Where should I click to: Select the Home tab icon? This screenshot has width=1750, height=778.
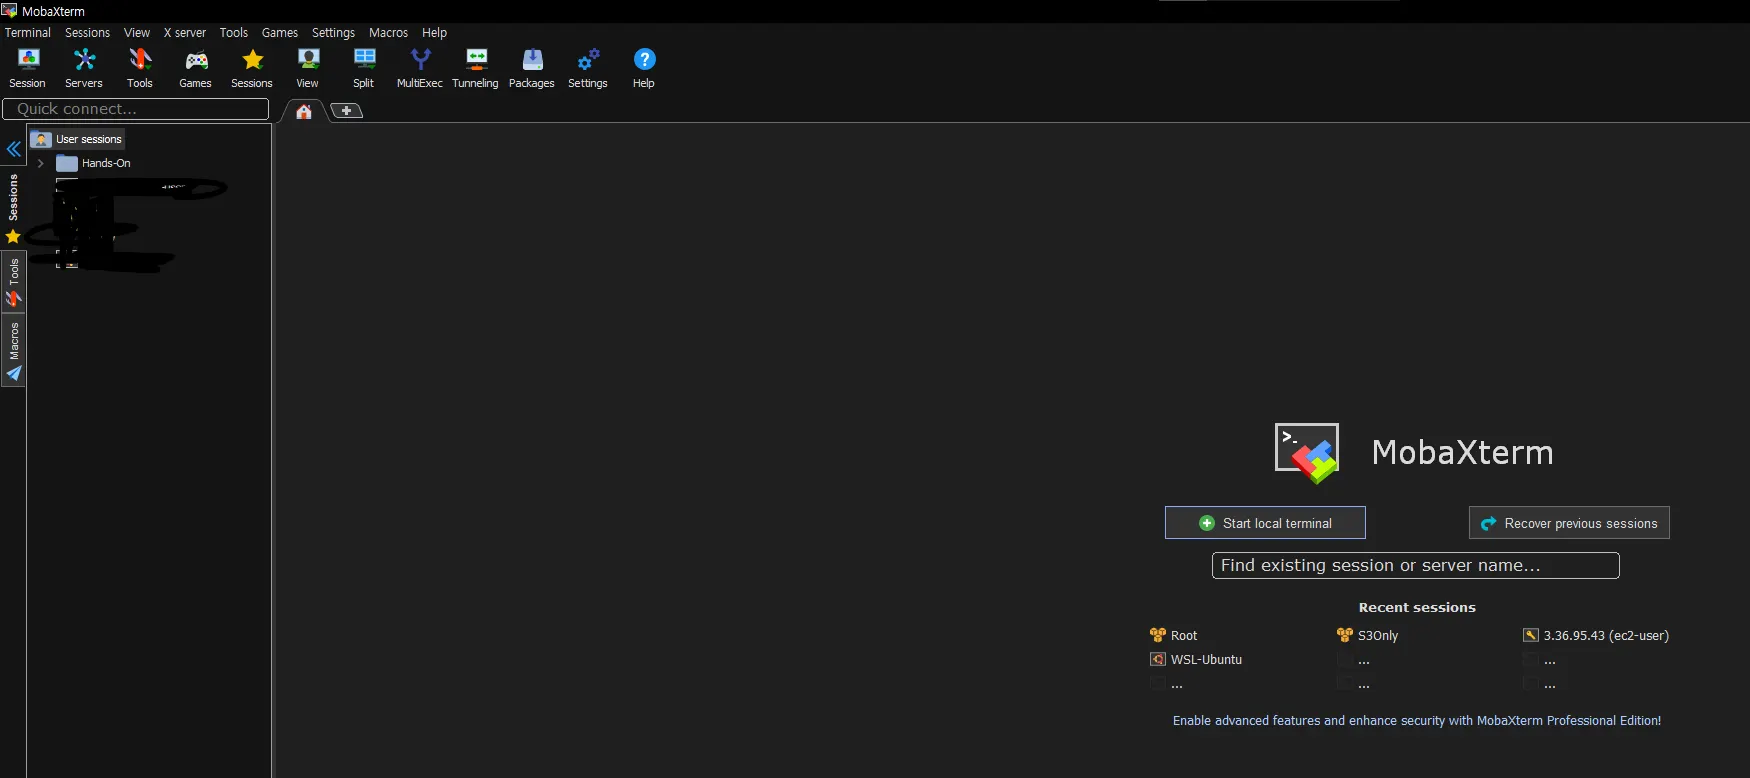click(304, 111)
